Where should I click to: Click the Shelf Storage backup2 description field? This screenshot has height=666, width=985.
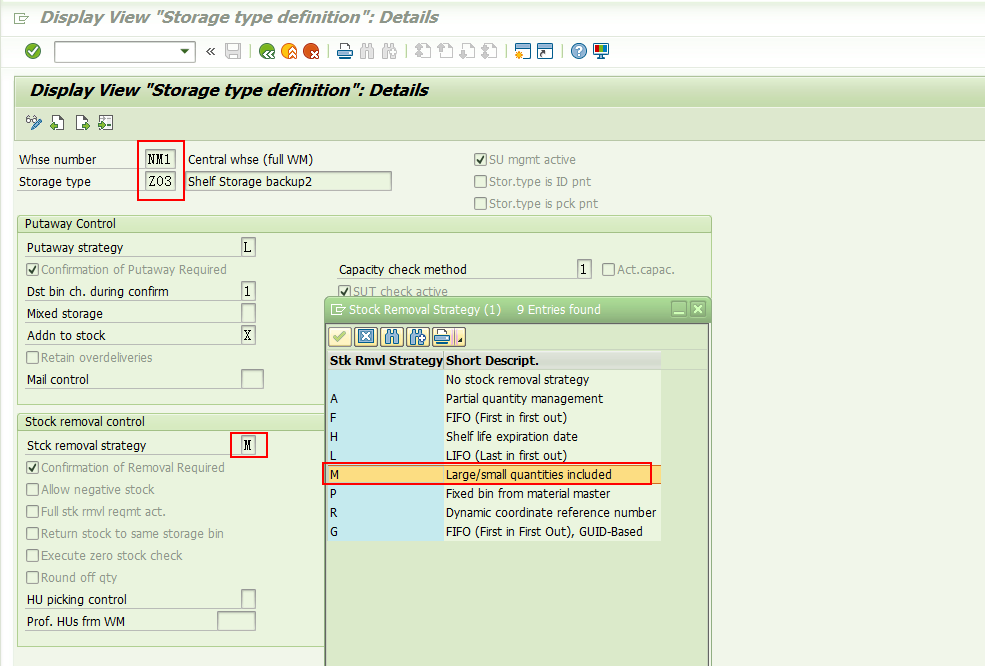tap(288, 182)
